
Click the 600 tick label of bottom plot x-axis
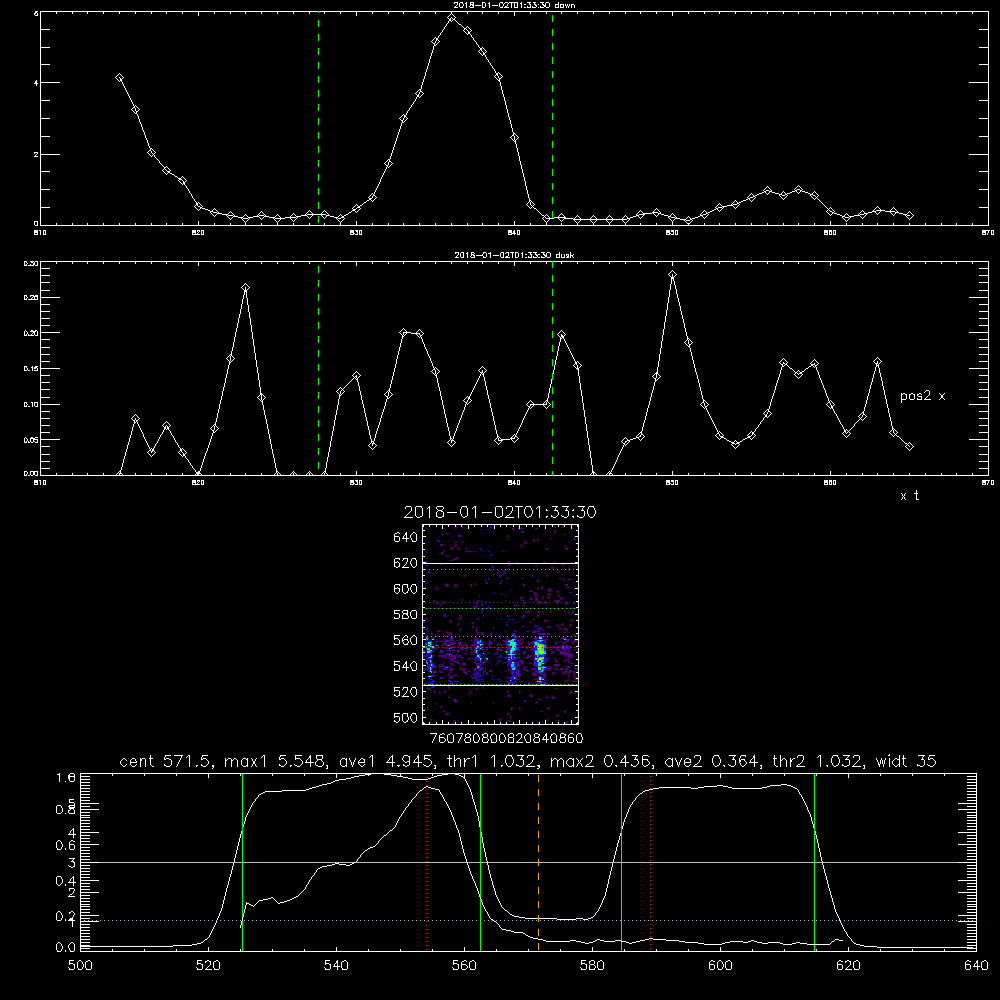click(720, 966)
